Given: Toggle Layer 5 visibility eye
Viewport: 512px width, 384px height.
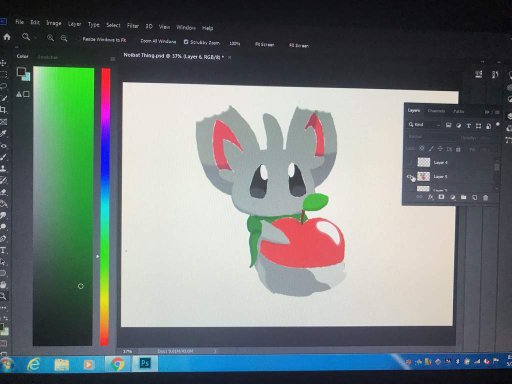Looking at the screenshot, I should pyautogui.click(x=410, y=176).
